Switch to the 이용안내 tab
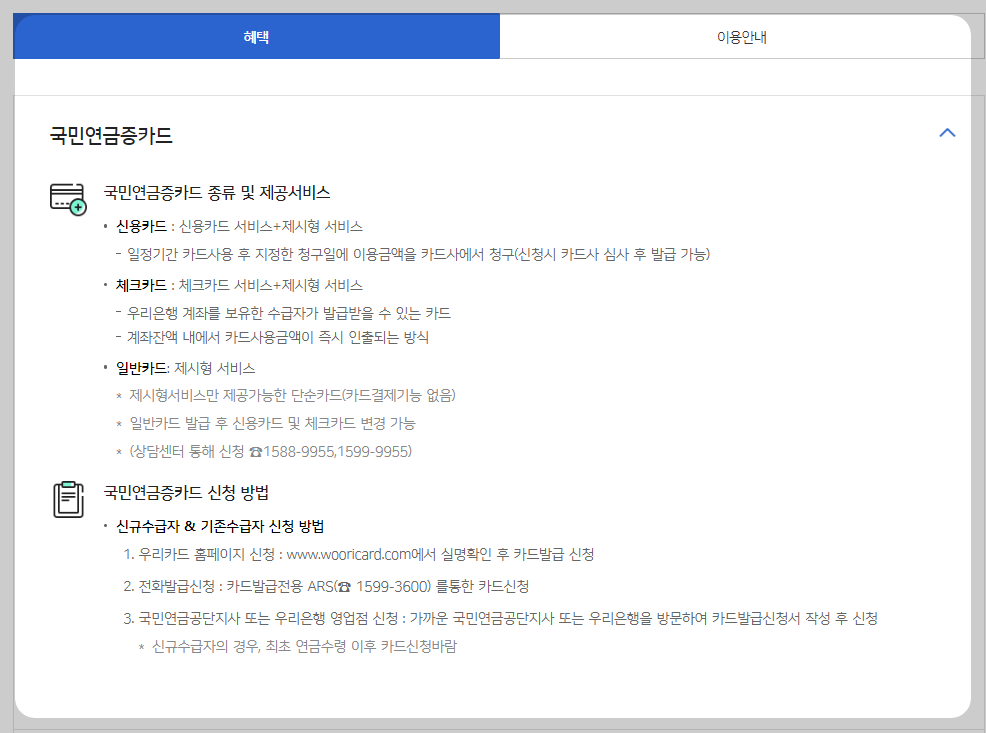This screenshot has width=986, height=733. coord(743,35)
